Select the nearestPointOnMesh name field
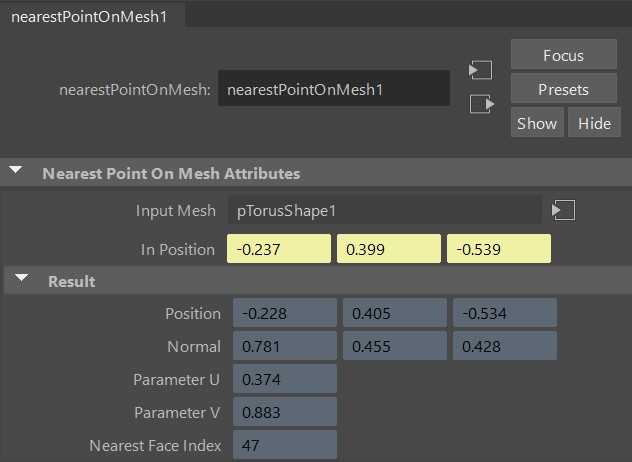The width and height of the screenshot is (632, 462). pos(334,89)
